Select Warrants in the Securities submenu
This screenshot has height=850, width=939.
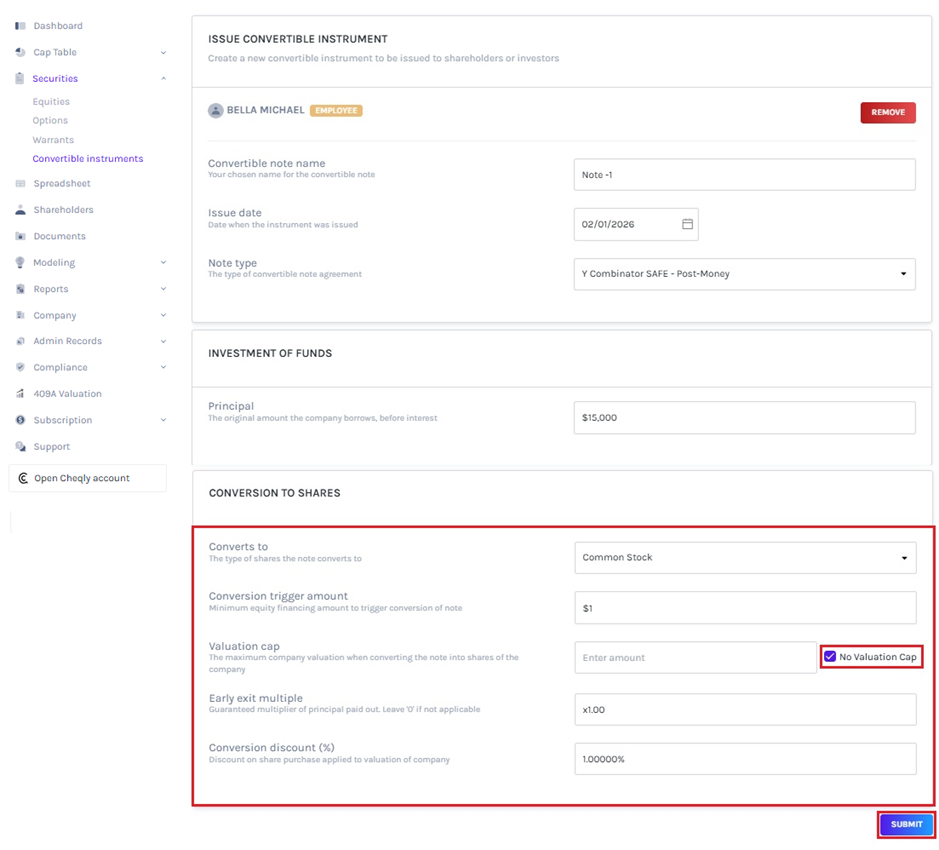tap(53, 140)
